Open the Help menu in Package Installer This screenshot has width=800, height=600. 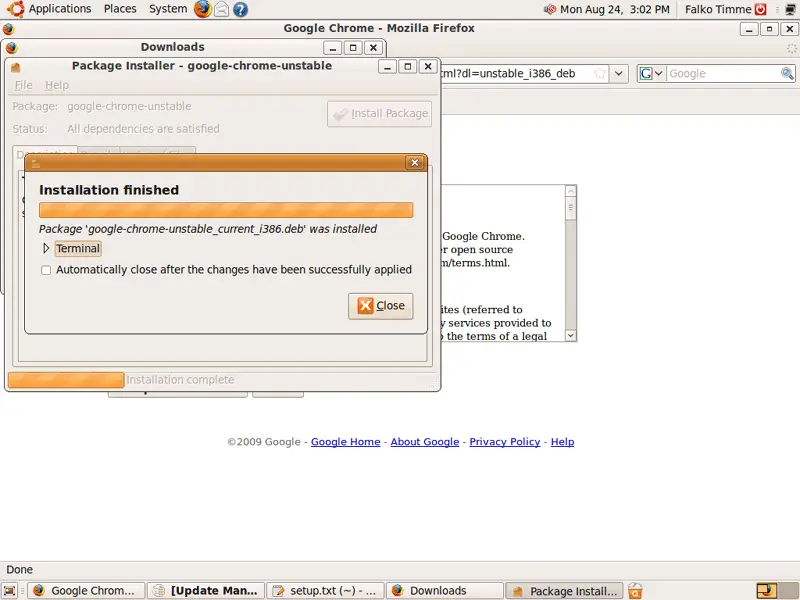[x=57, y=85]
